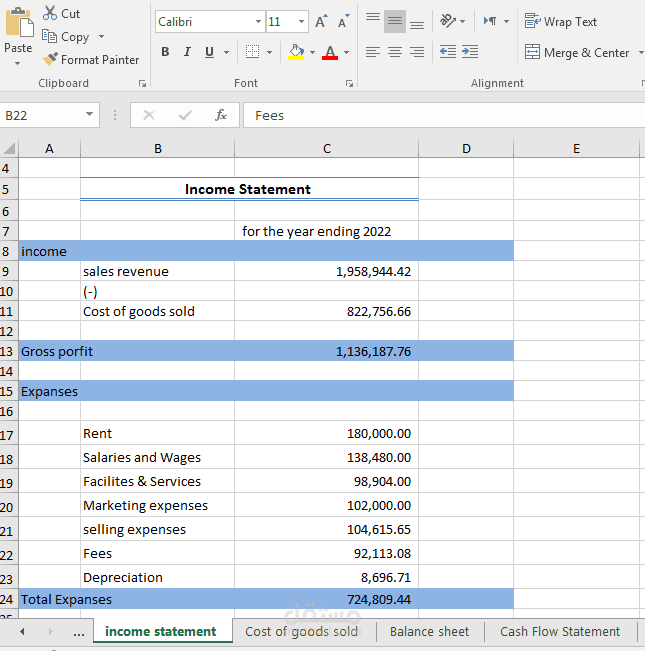Open the font name dropdown
This screenshot has height=651, width=645.
pos(258,21)
